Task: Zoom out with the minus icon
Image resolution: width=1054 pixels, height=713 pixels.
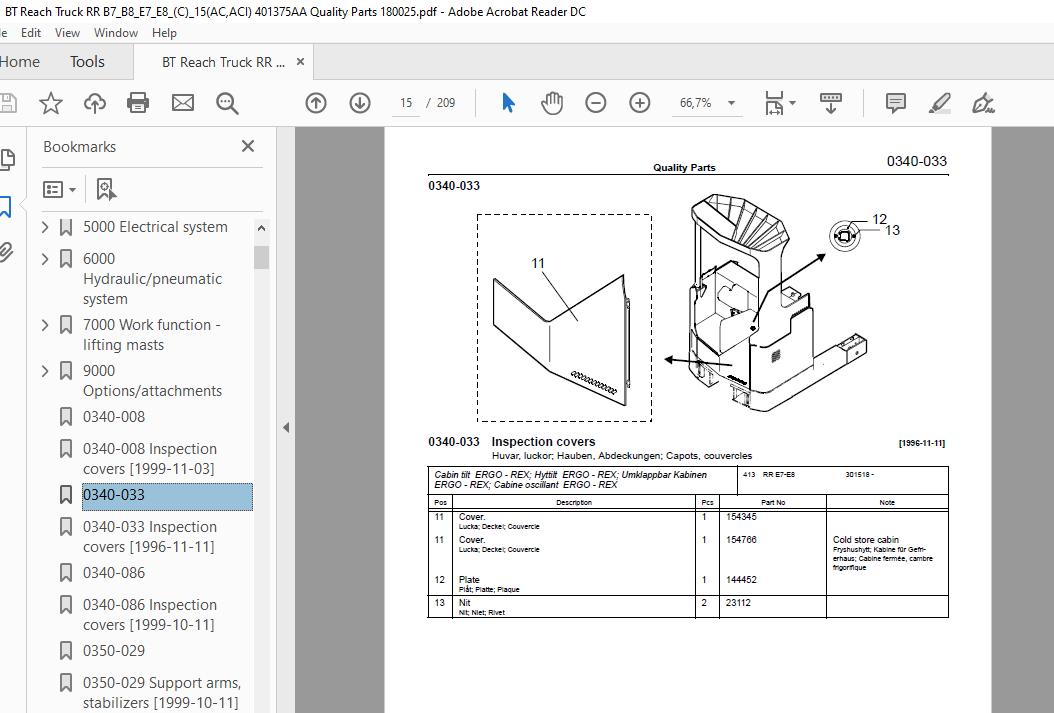Action: tap(595, 102)
